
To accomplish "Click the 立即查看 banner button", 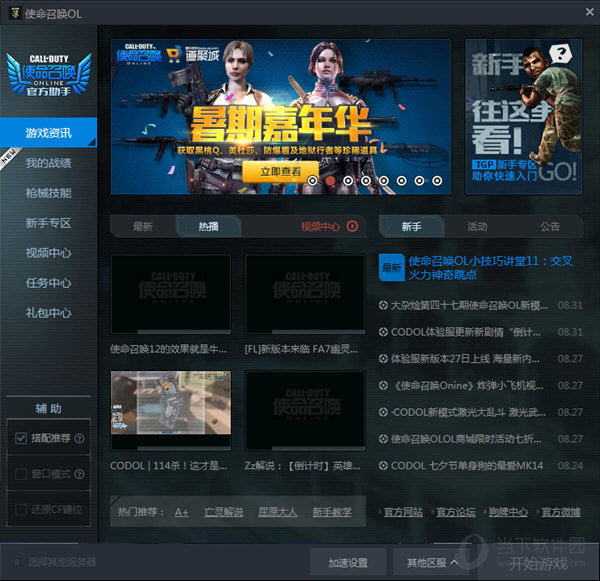I will [280, 171].
